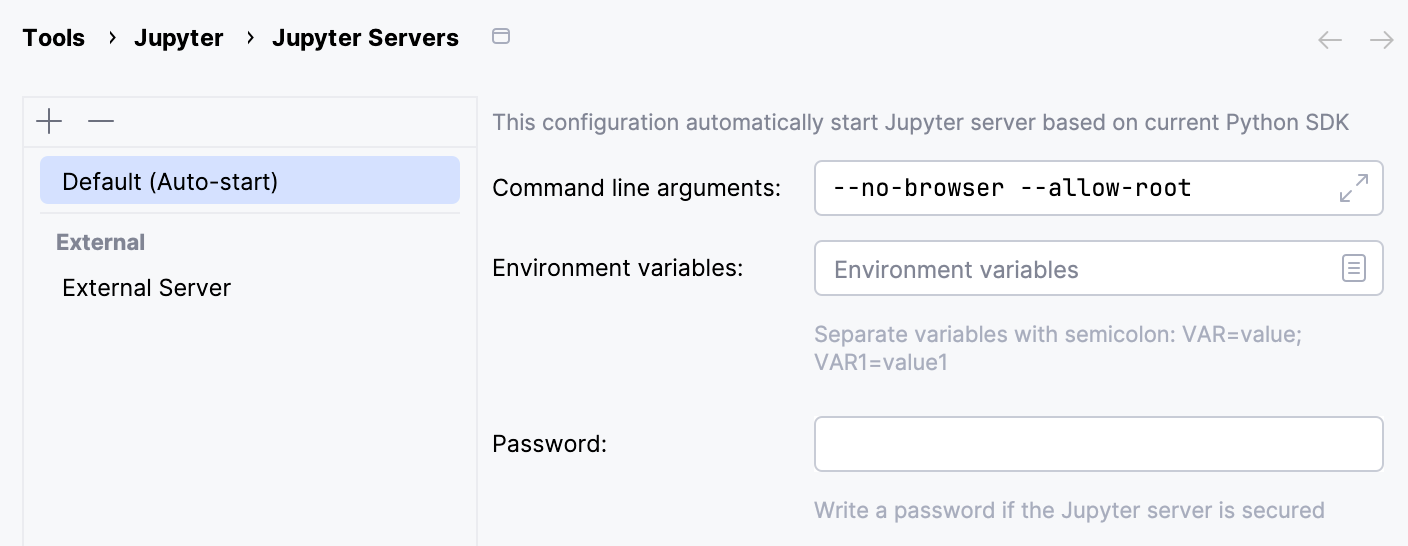Click the "Password:" label
This screenshot has height=546, width=1408.
tap(550, 443)
